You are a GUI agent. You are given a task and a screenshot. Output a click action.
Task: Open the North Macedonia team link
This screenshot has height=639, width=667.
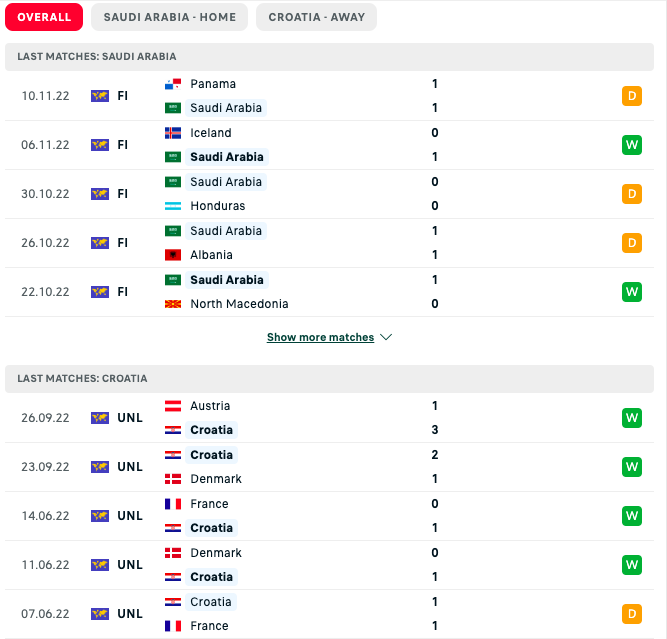point(239,304)
